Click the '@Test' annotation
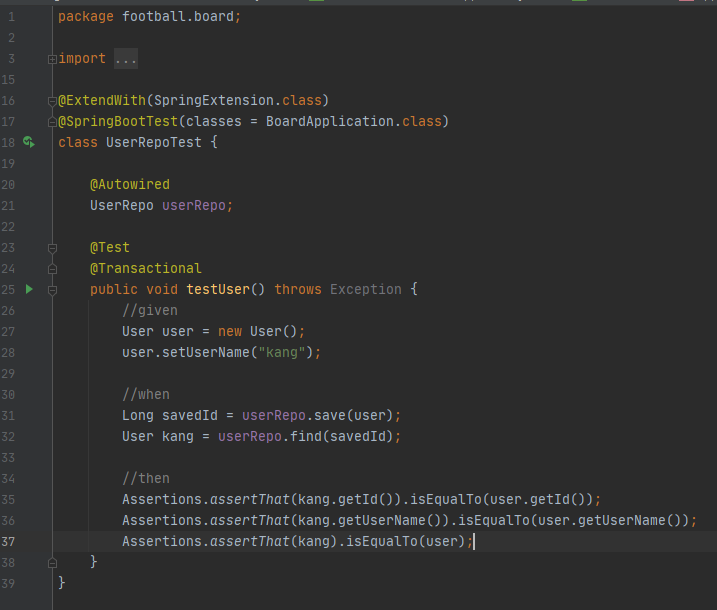This screenshot has width=717, height=610. 110,248
